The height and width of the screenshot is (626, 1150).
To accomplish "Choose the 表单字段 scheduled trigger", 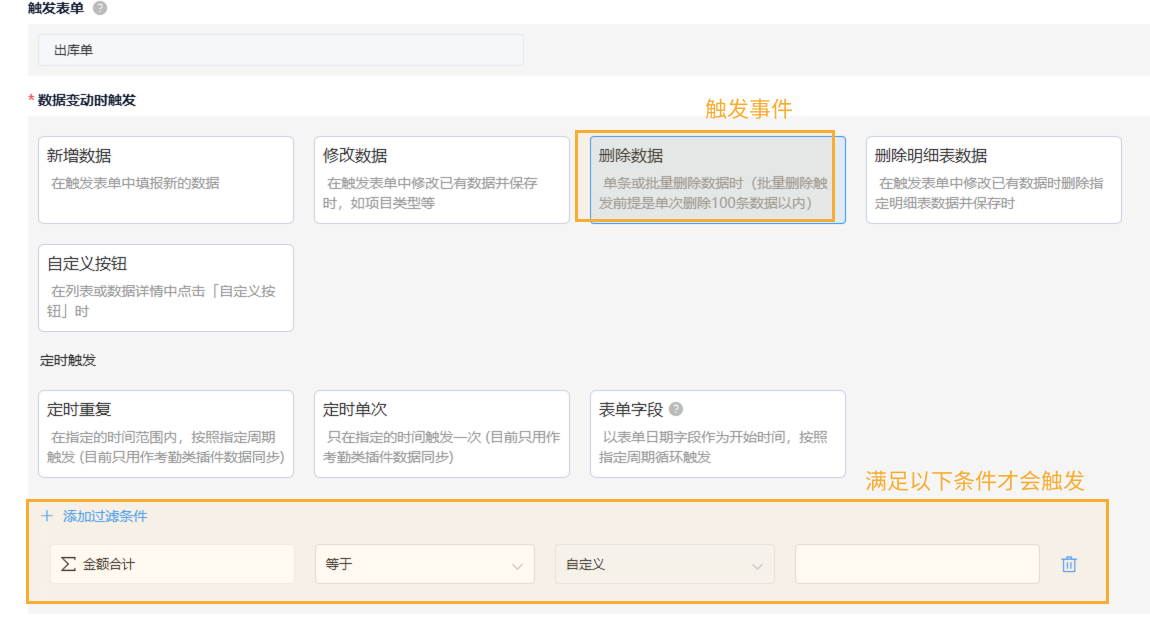I will (x=717, y=434).
